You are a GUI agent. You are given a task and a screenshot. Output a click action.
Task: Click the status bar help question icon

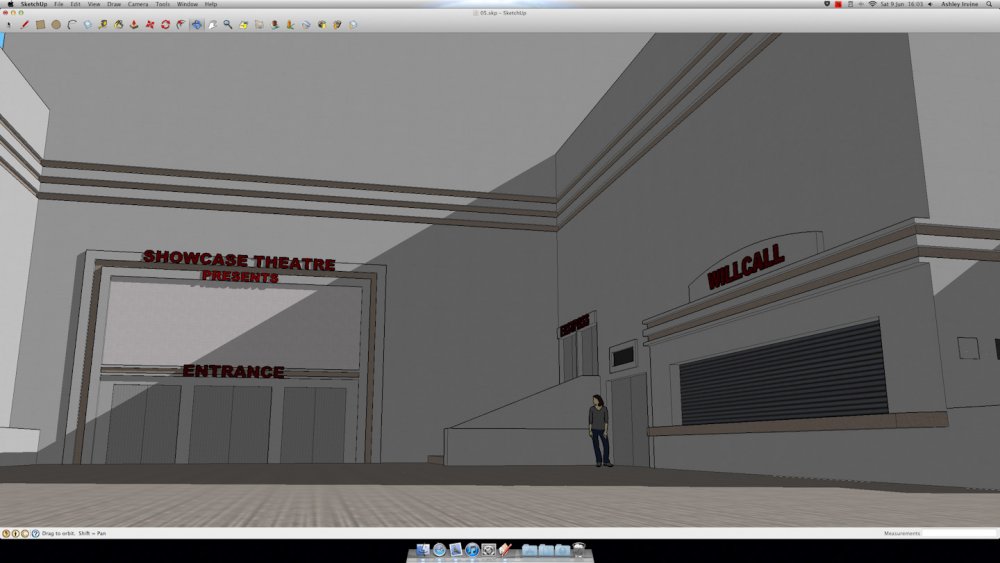tap(36, 534)
